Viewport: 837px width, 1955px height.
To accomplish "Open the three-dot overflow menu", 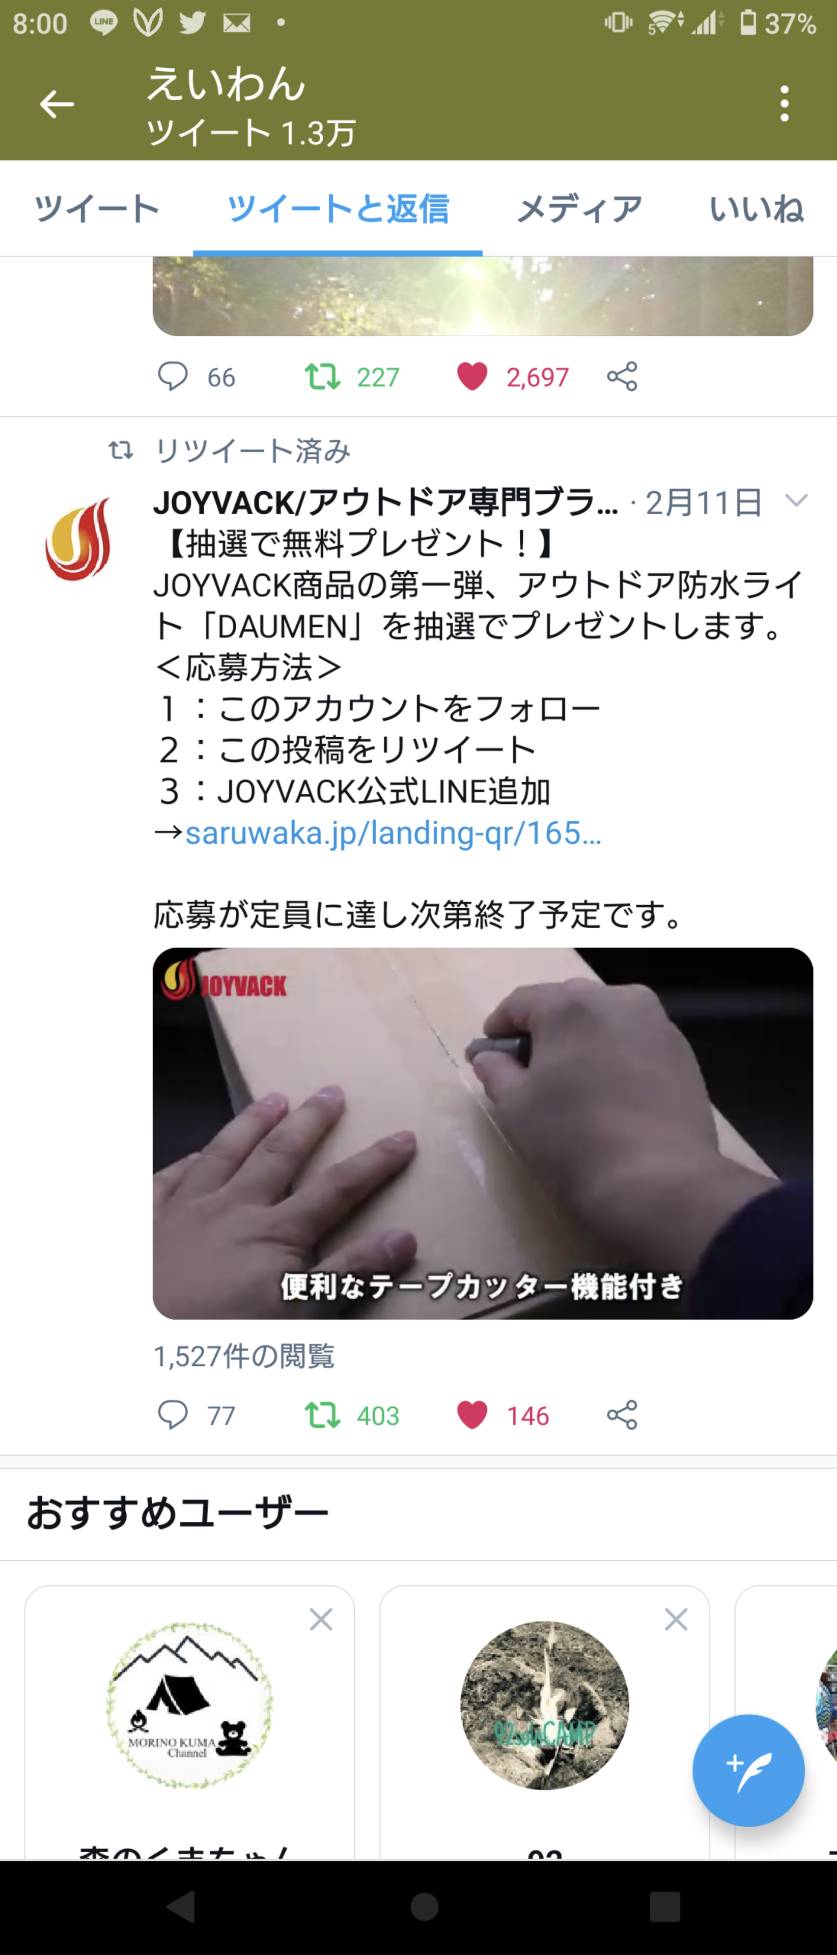I will click(785, 104).
